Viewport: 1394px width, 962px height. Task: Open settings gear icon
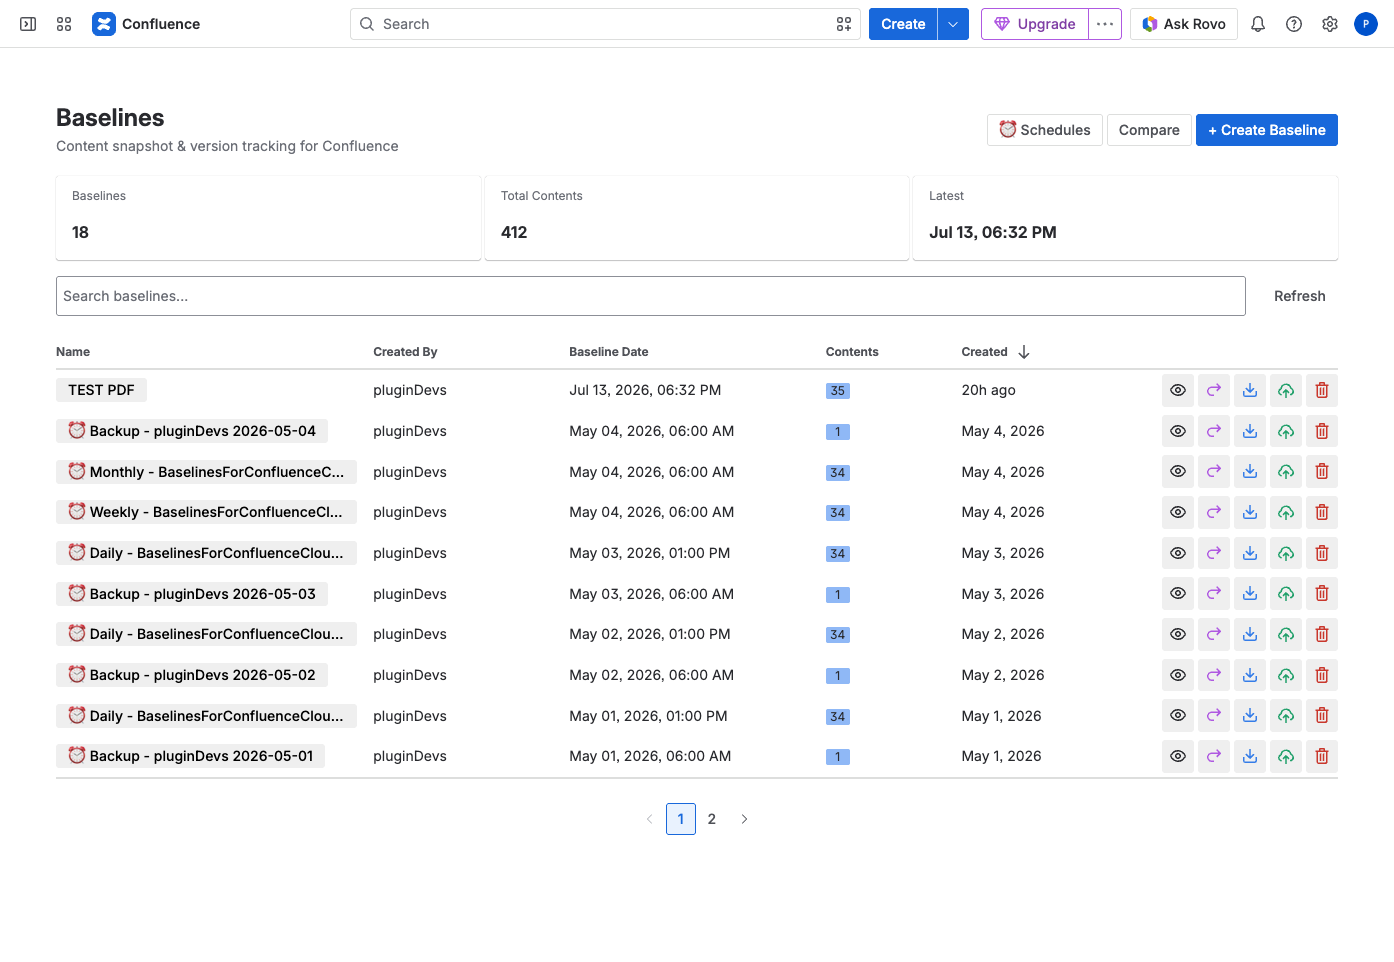click(1330, 24)
